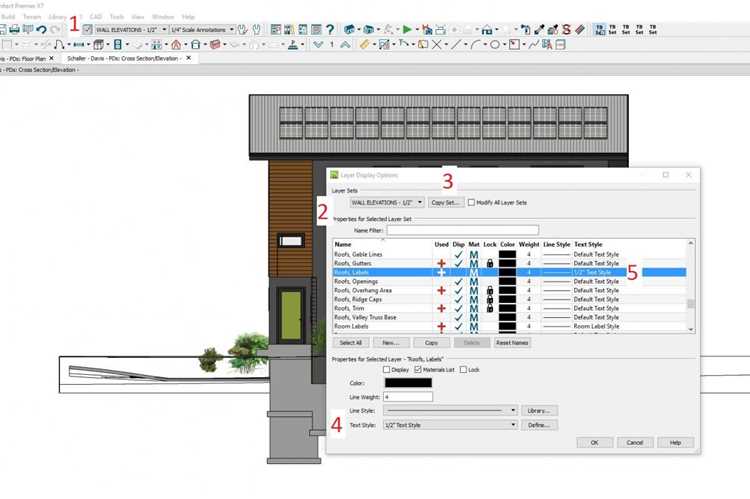This screenshot has height=499, width=750.
Task: Open the Text Style dropdown
Action: pos(451,425)
